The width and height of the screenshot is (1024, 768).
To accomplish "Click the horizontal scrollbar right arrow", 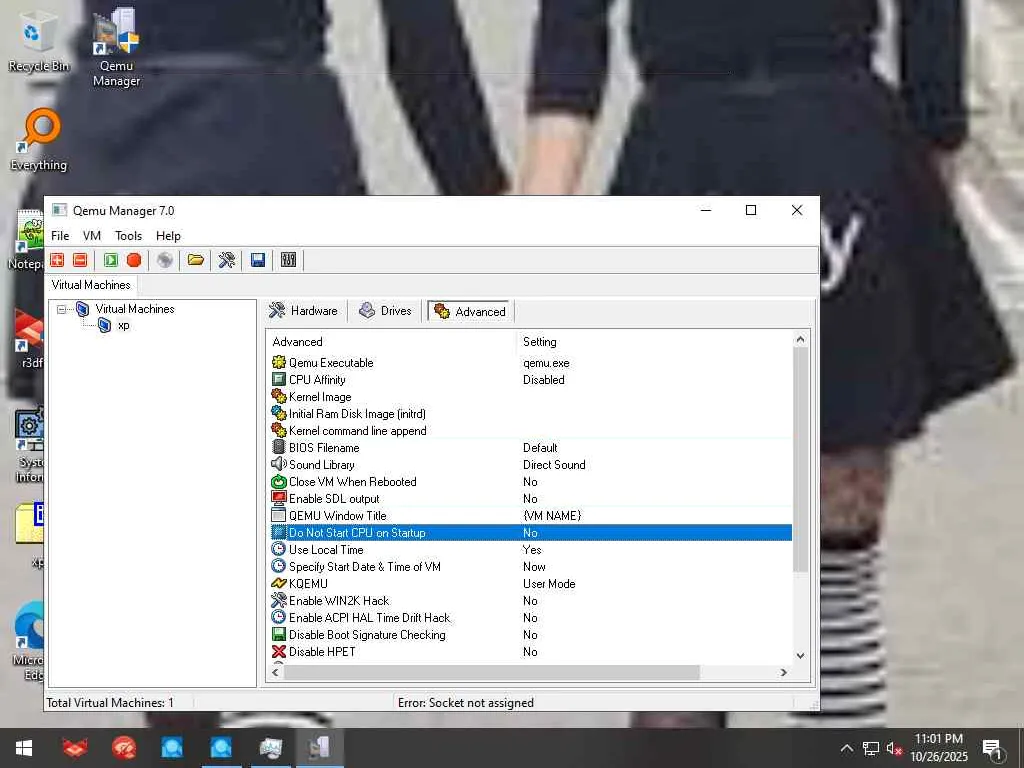I will click(784, 672).
